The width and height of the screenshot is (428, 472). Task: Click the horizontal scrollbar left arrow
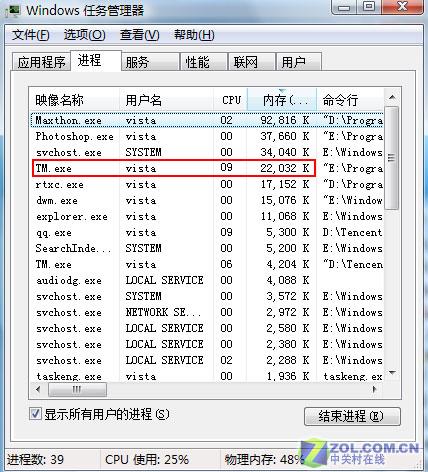[38, 389]
